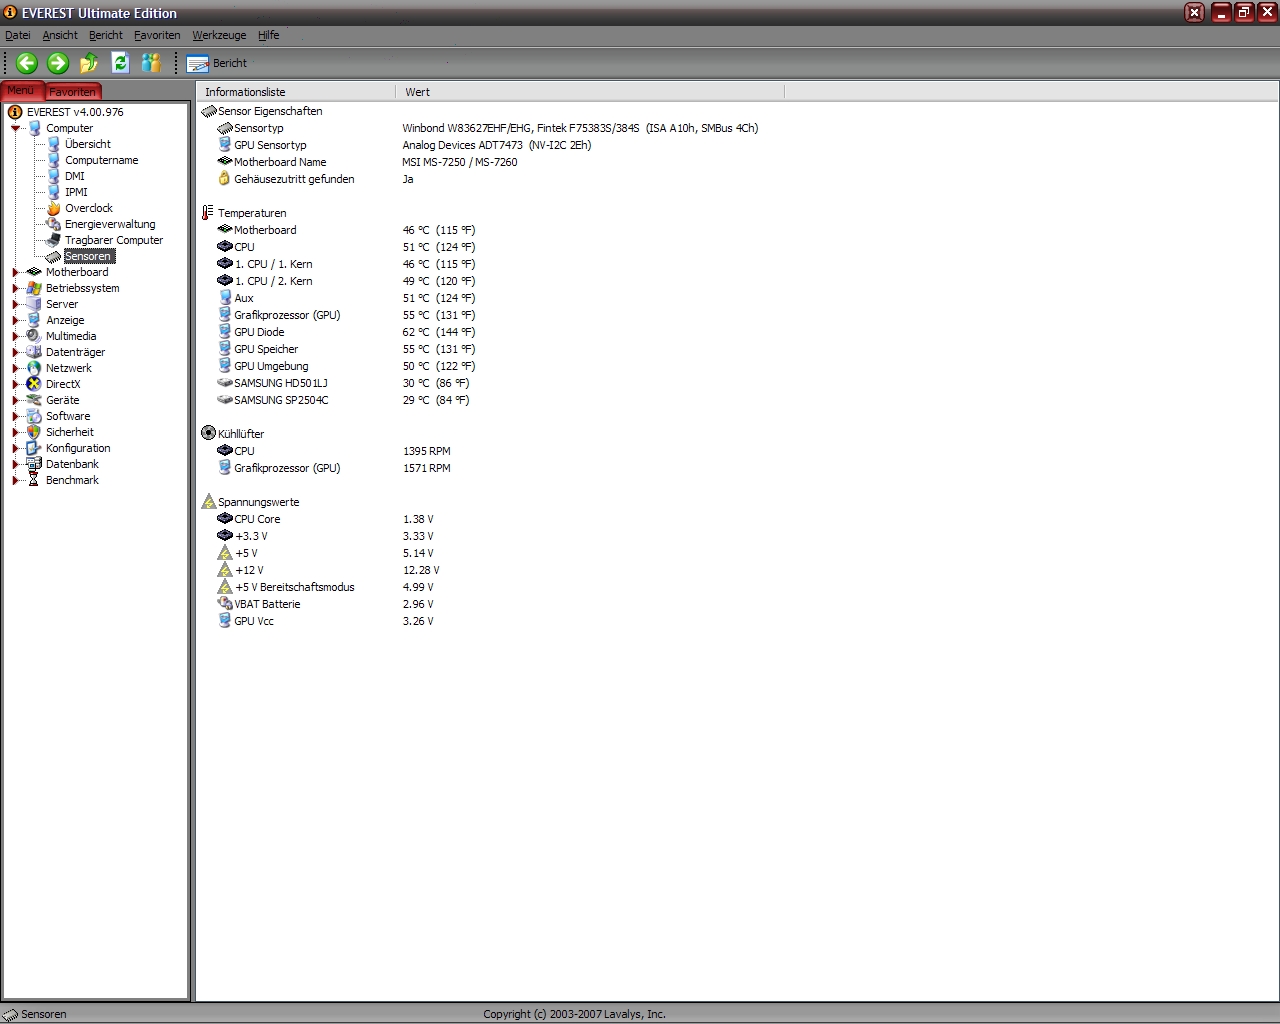This screenshot has width=1280, height=1024.
Task: Select the DMI tree entry
Action: pyautogui.click(x=75, y=176)
